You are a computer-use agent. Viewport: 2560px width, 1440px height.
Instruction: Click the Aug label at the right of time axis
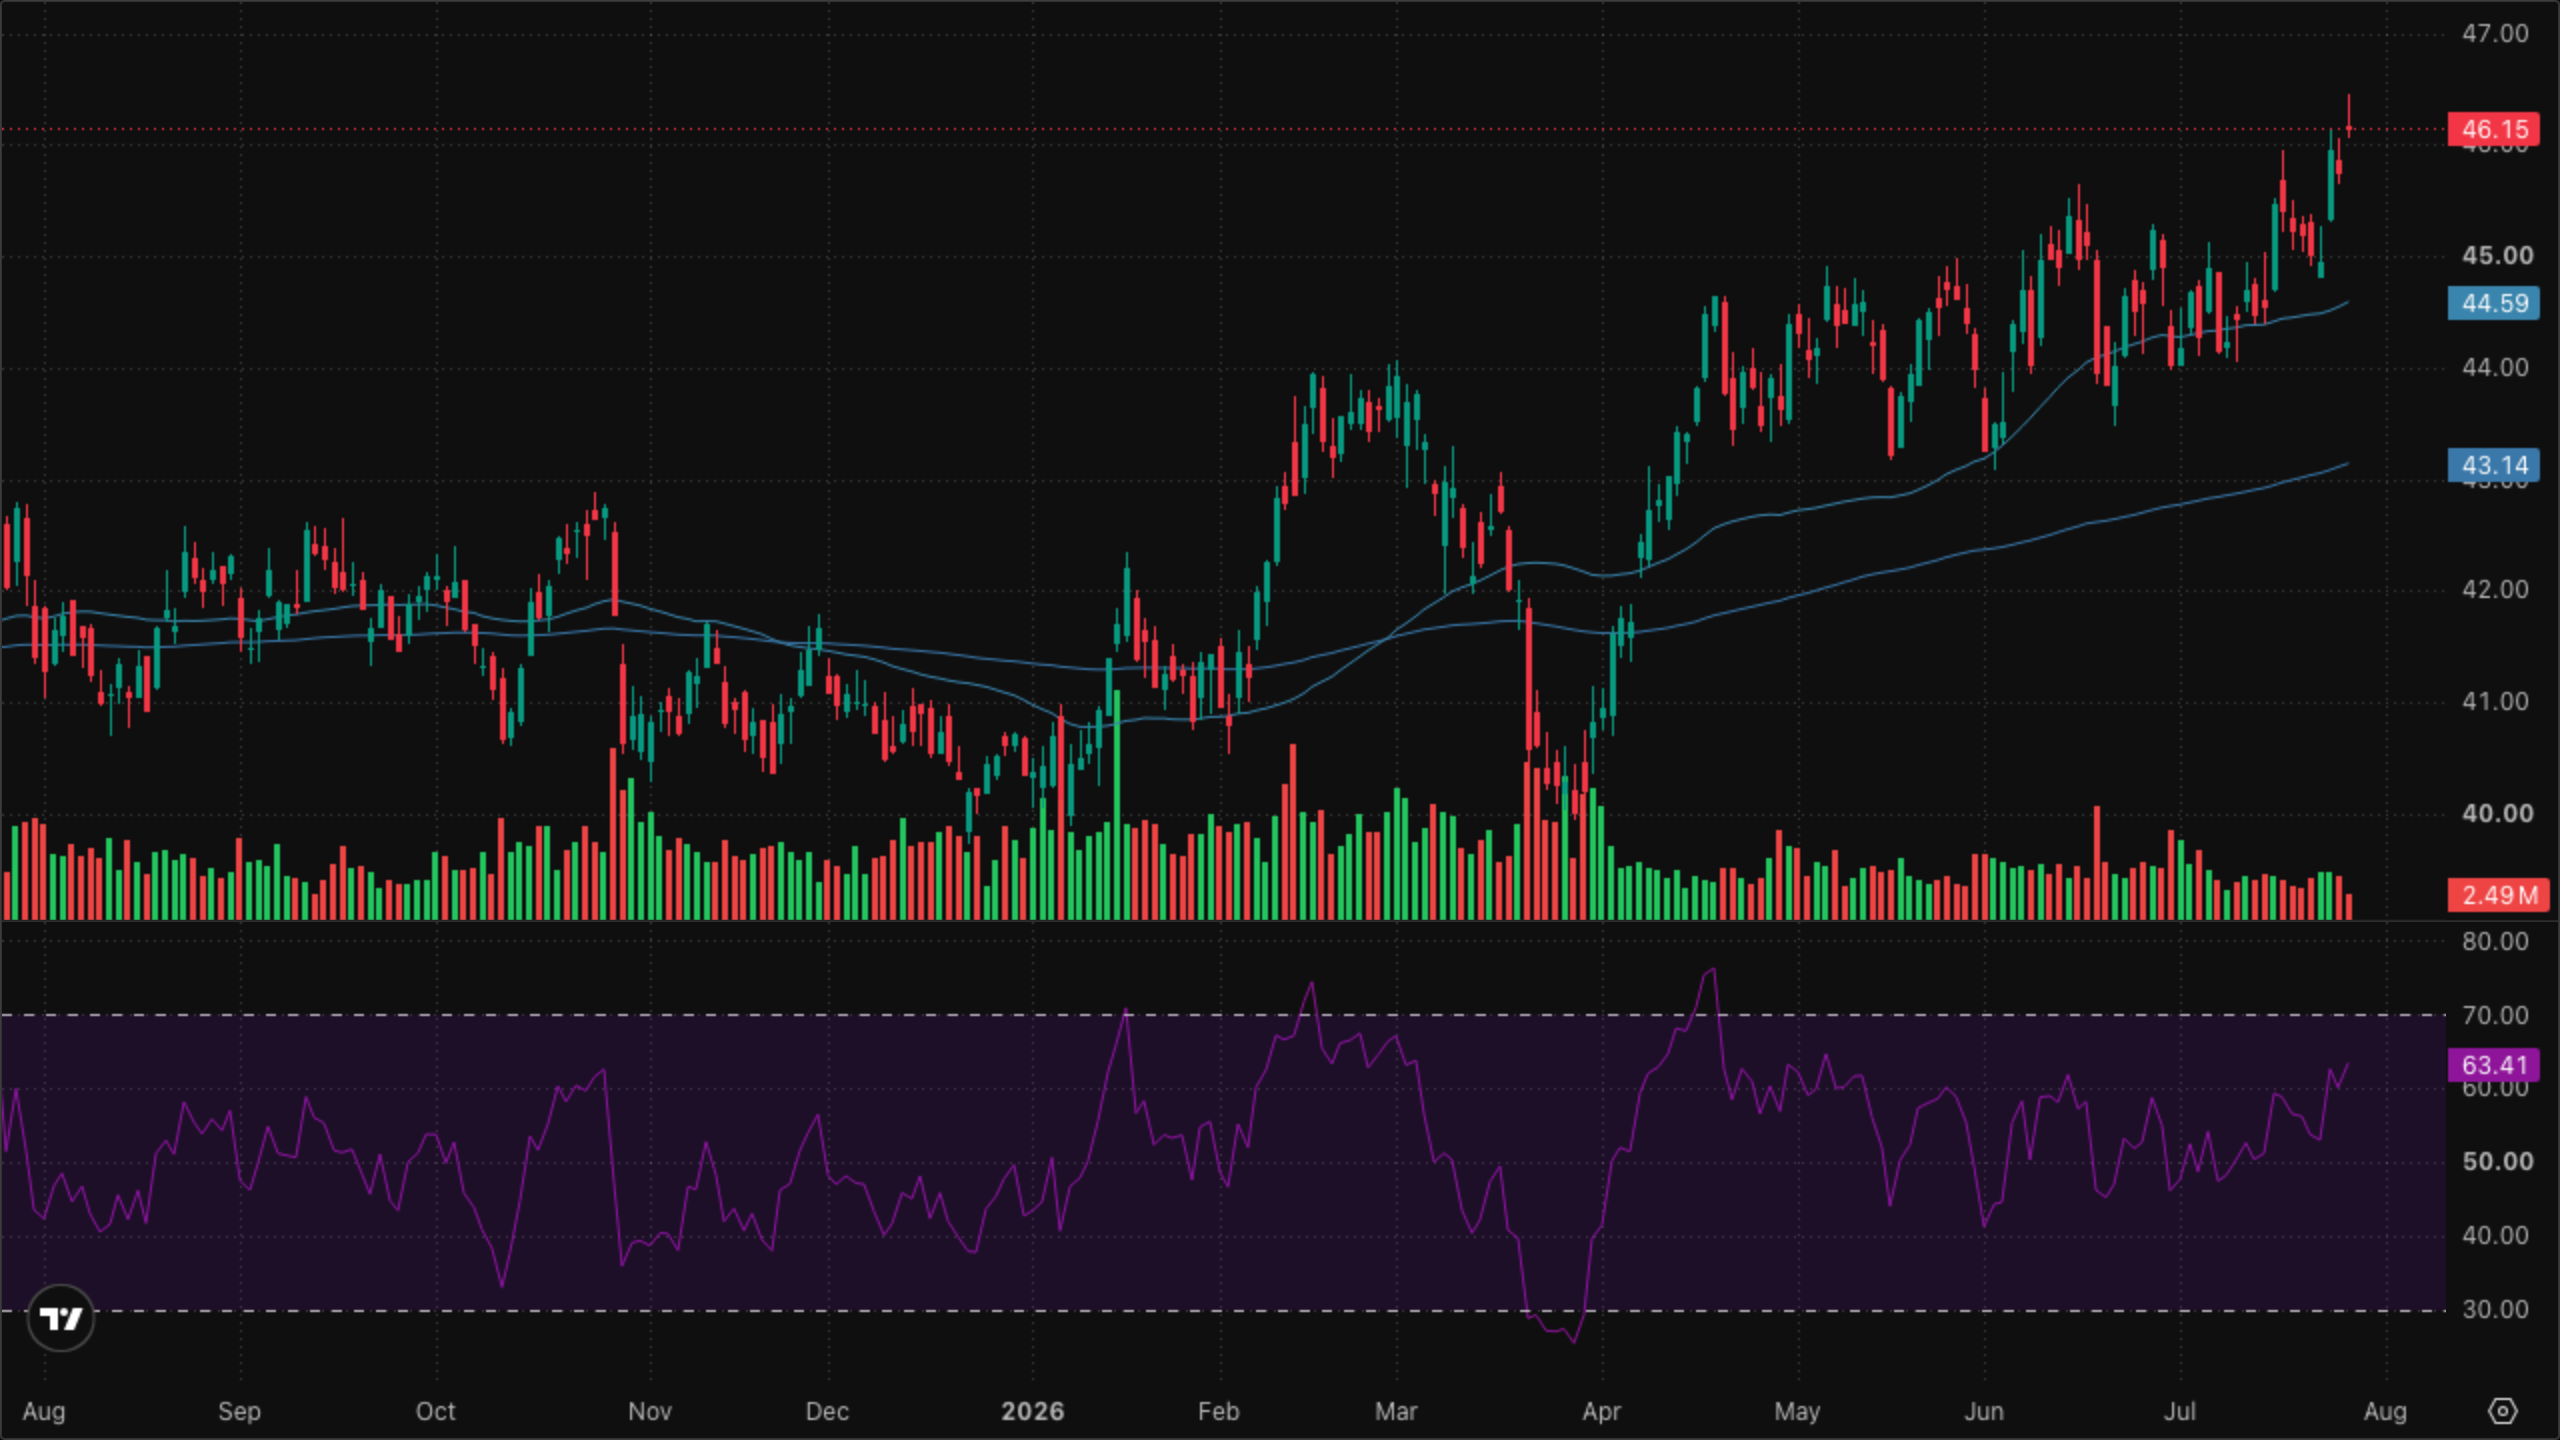(2385, 1411)
